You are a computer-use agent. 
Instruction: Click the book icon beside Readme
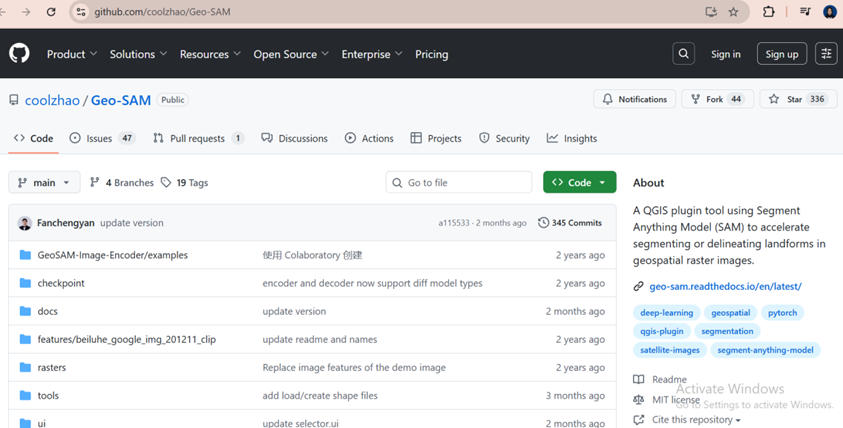(639, 380)
